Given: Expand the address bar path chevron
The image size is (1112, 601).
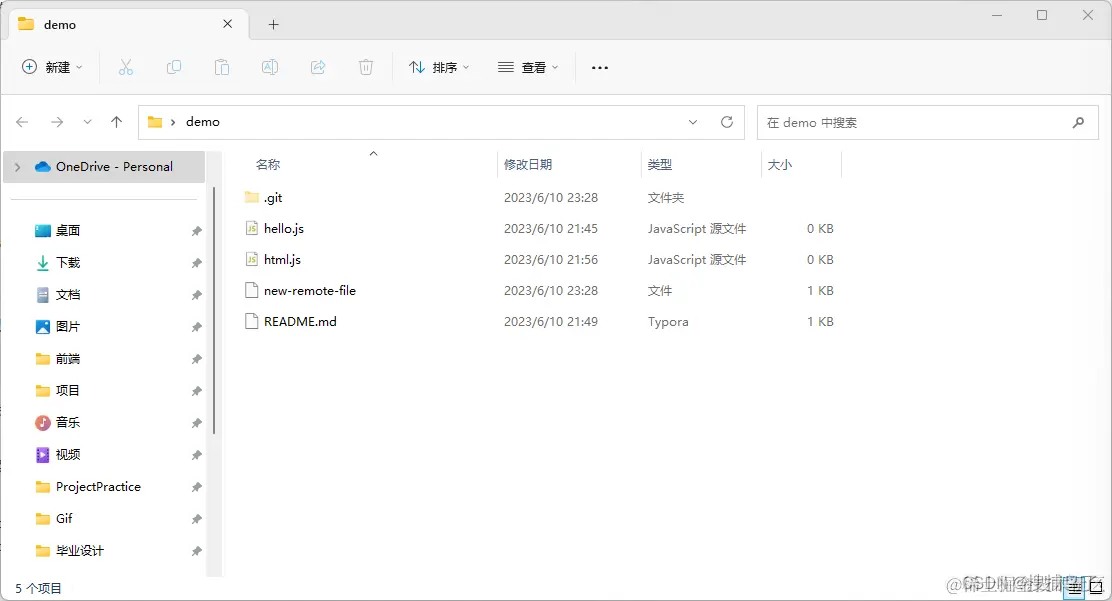Looking at the screenshot, I should [172, 122].
